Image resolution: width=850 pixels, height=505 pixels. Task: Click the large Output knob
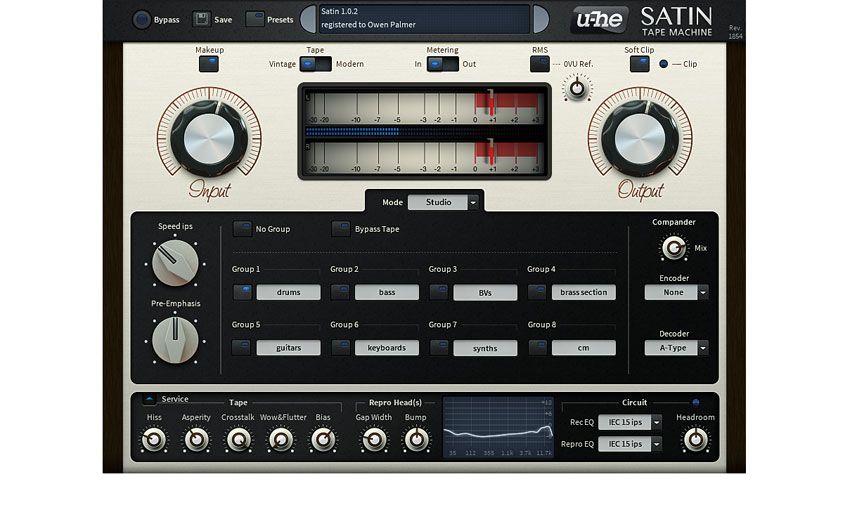point(640,139)
